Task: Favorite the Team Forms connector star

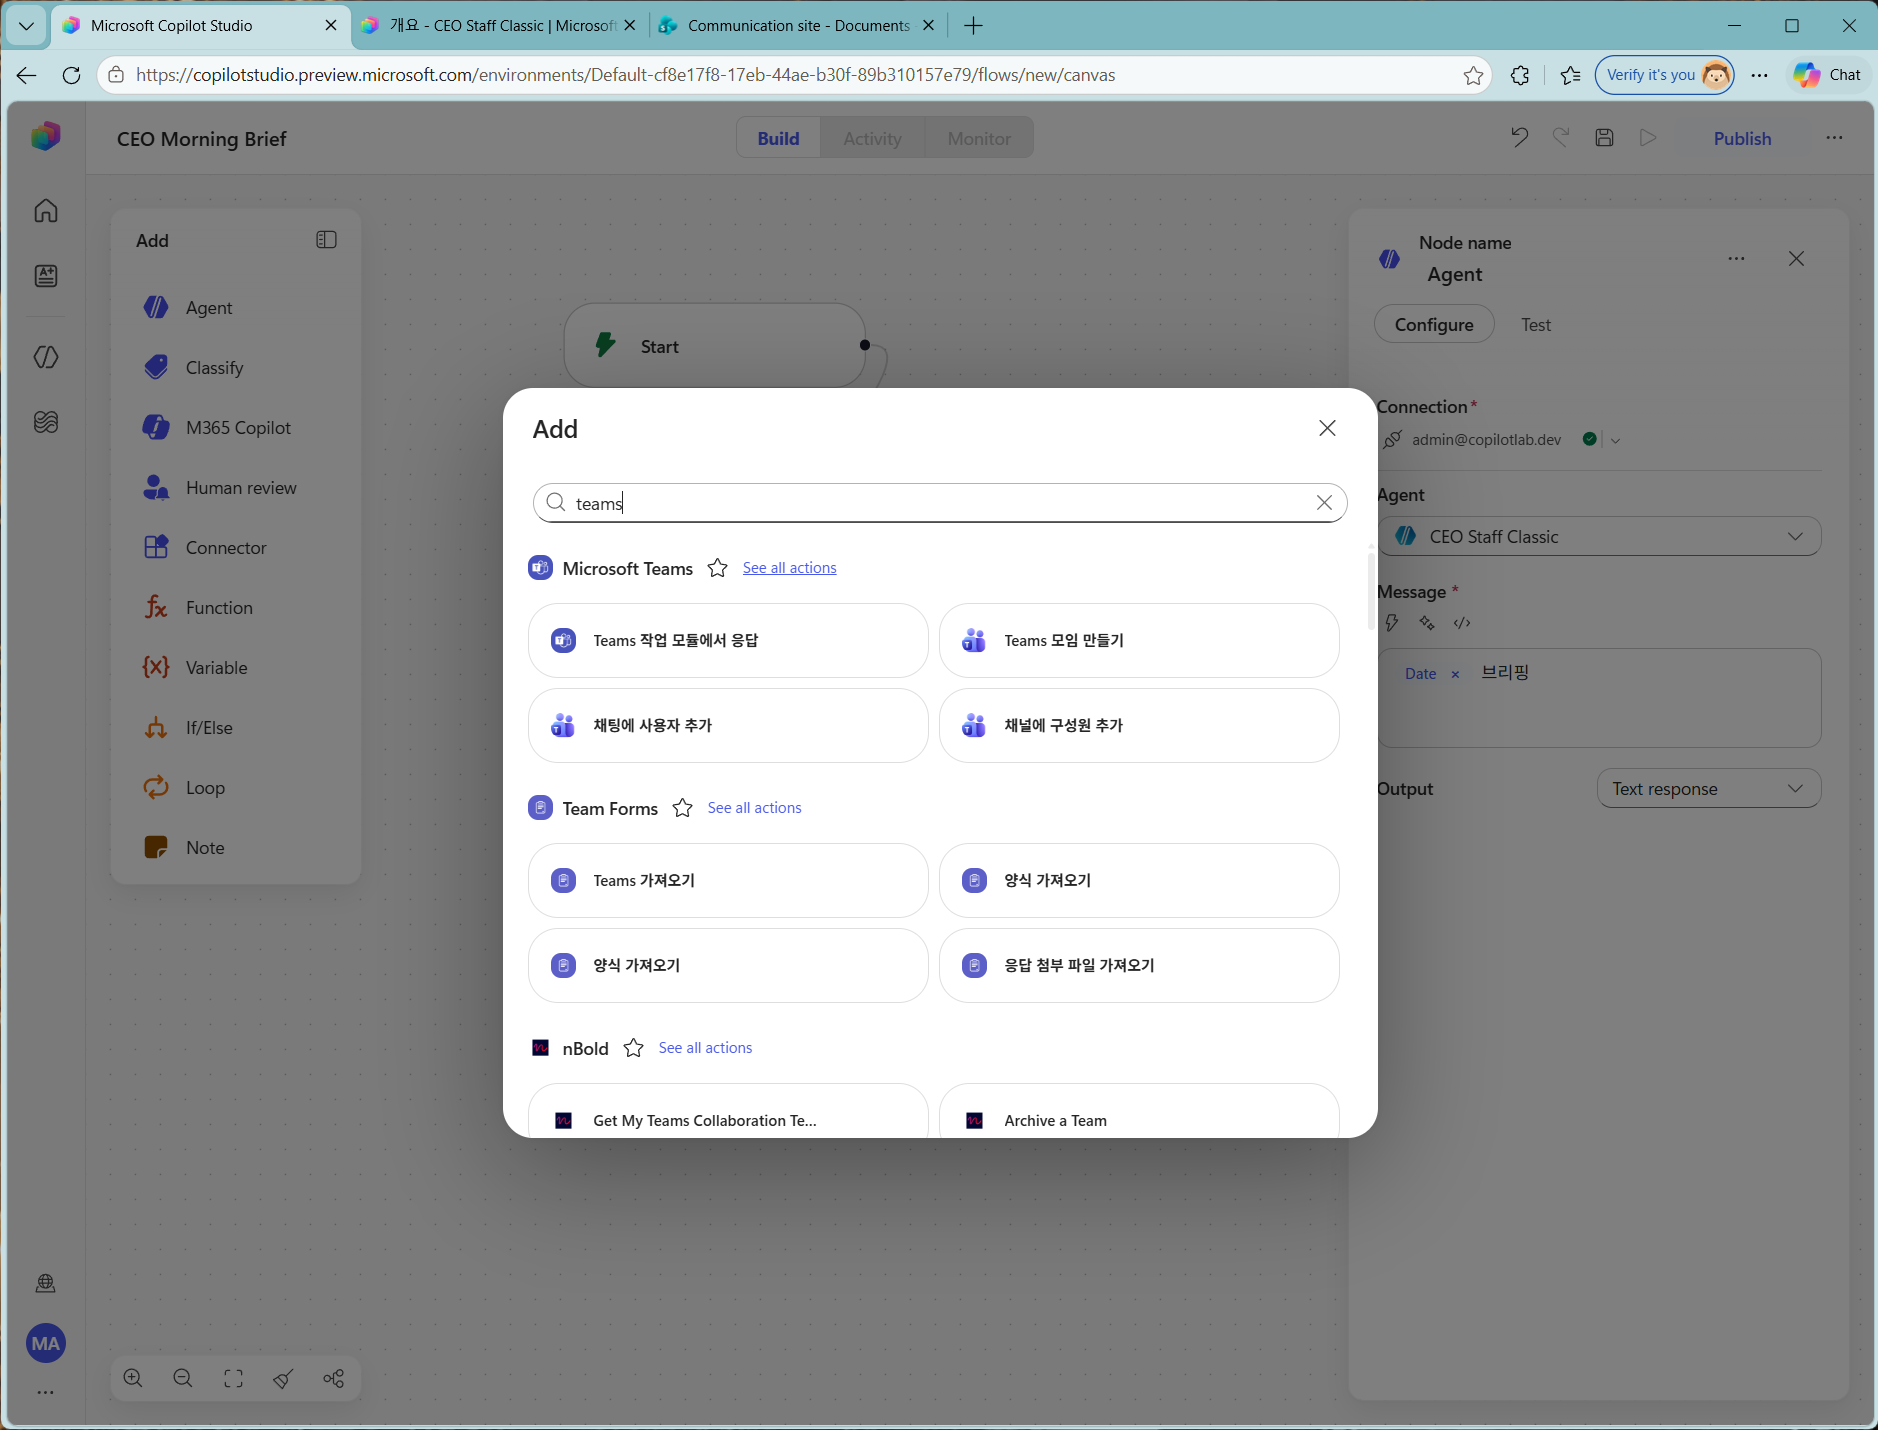Action: click(682, 808)
